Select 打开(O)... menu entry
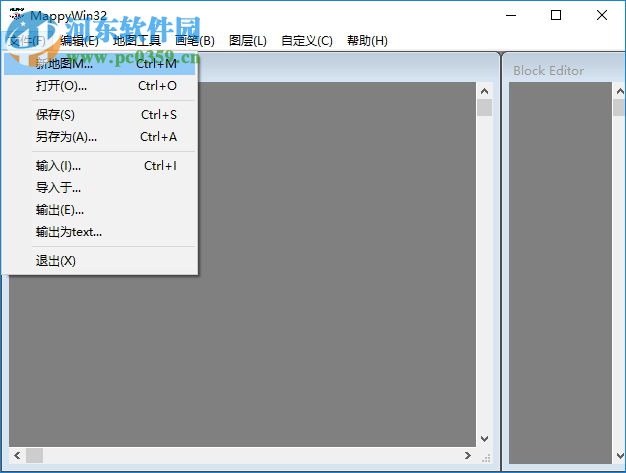 point(99,86)
